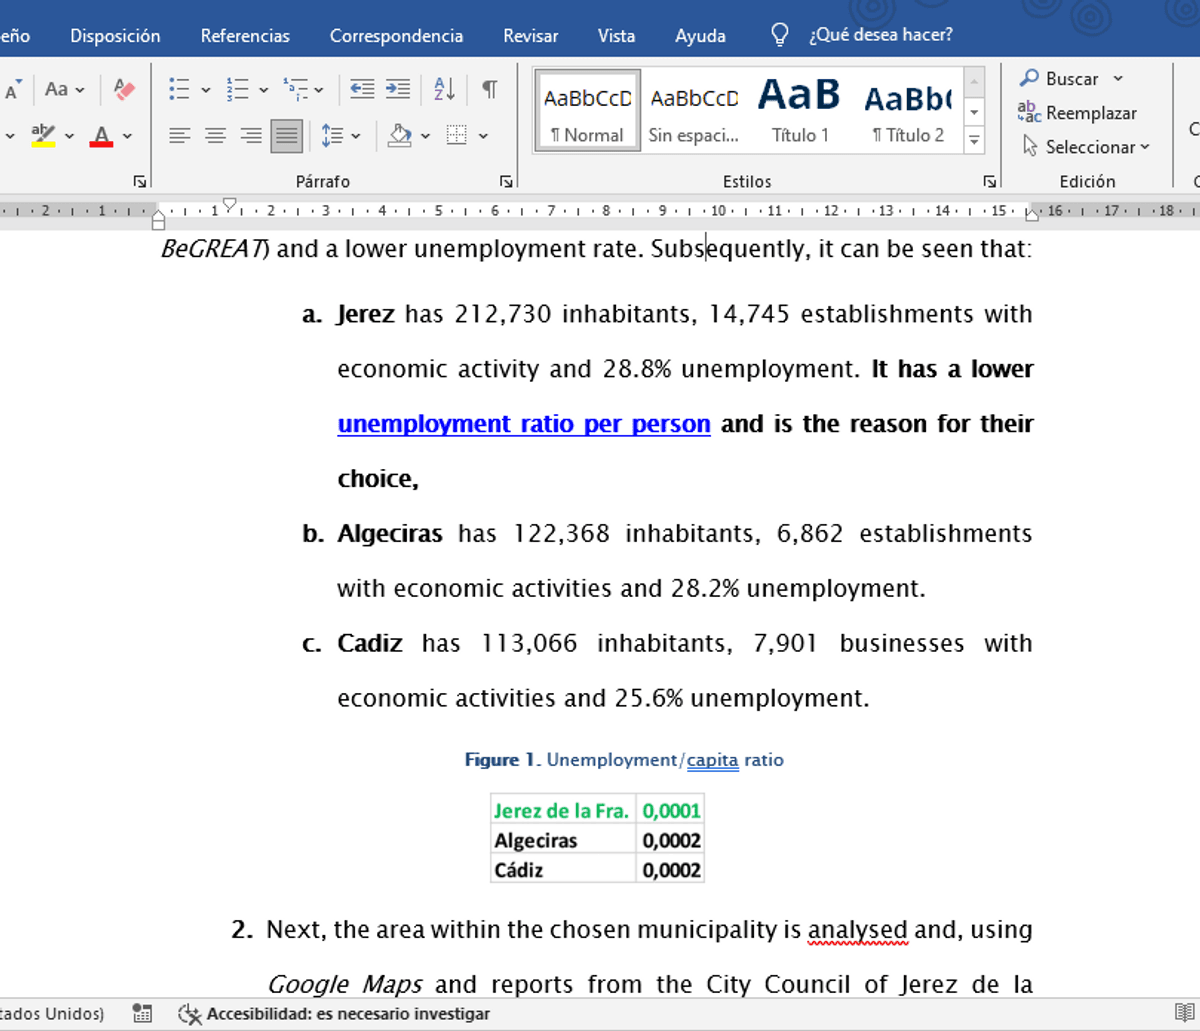Apply the Título 1 style
This screenshot has width=1200, height=1031.
[800, 112]
